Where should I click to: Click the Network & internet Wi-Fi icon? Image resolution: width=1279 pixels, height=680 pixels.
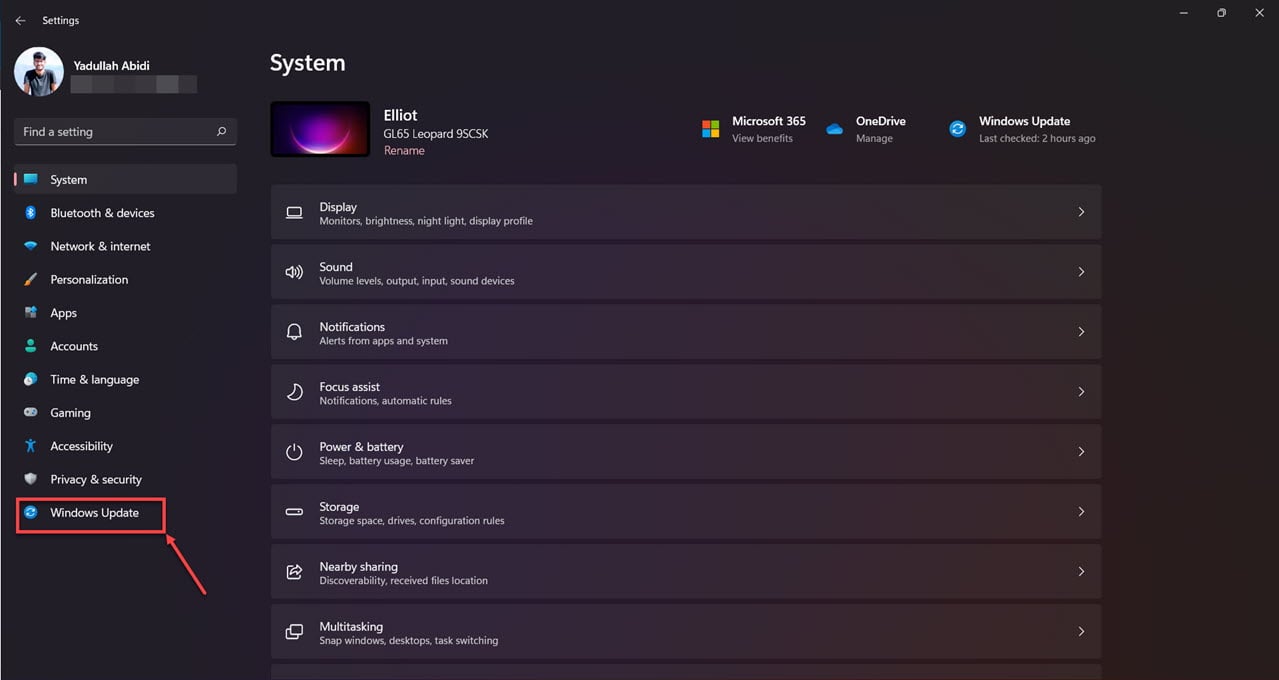[31, 246]
